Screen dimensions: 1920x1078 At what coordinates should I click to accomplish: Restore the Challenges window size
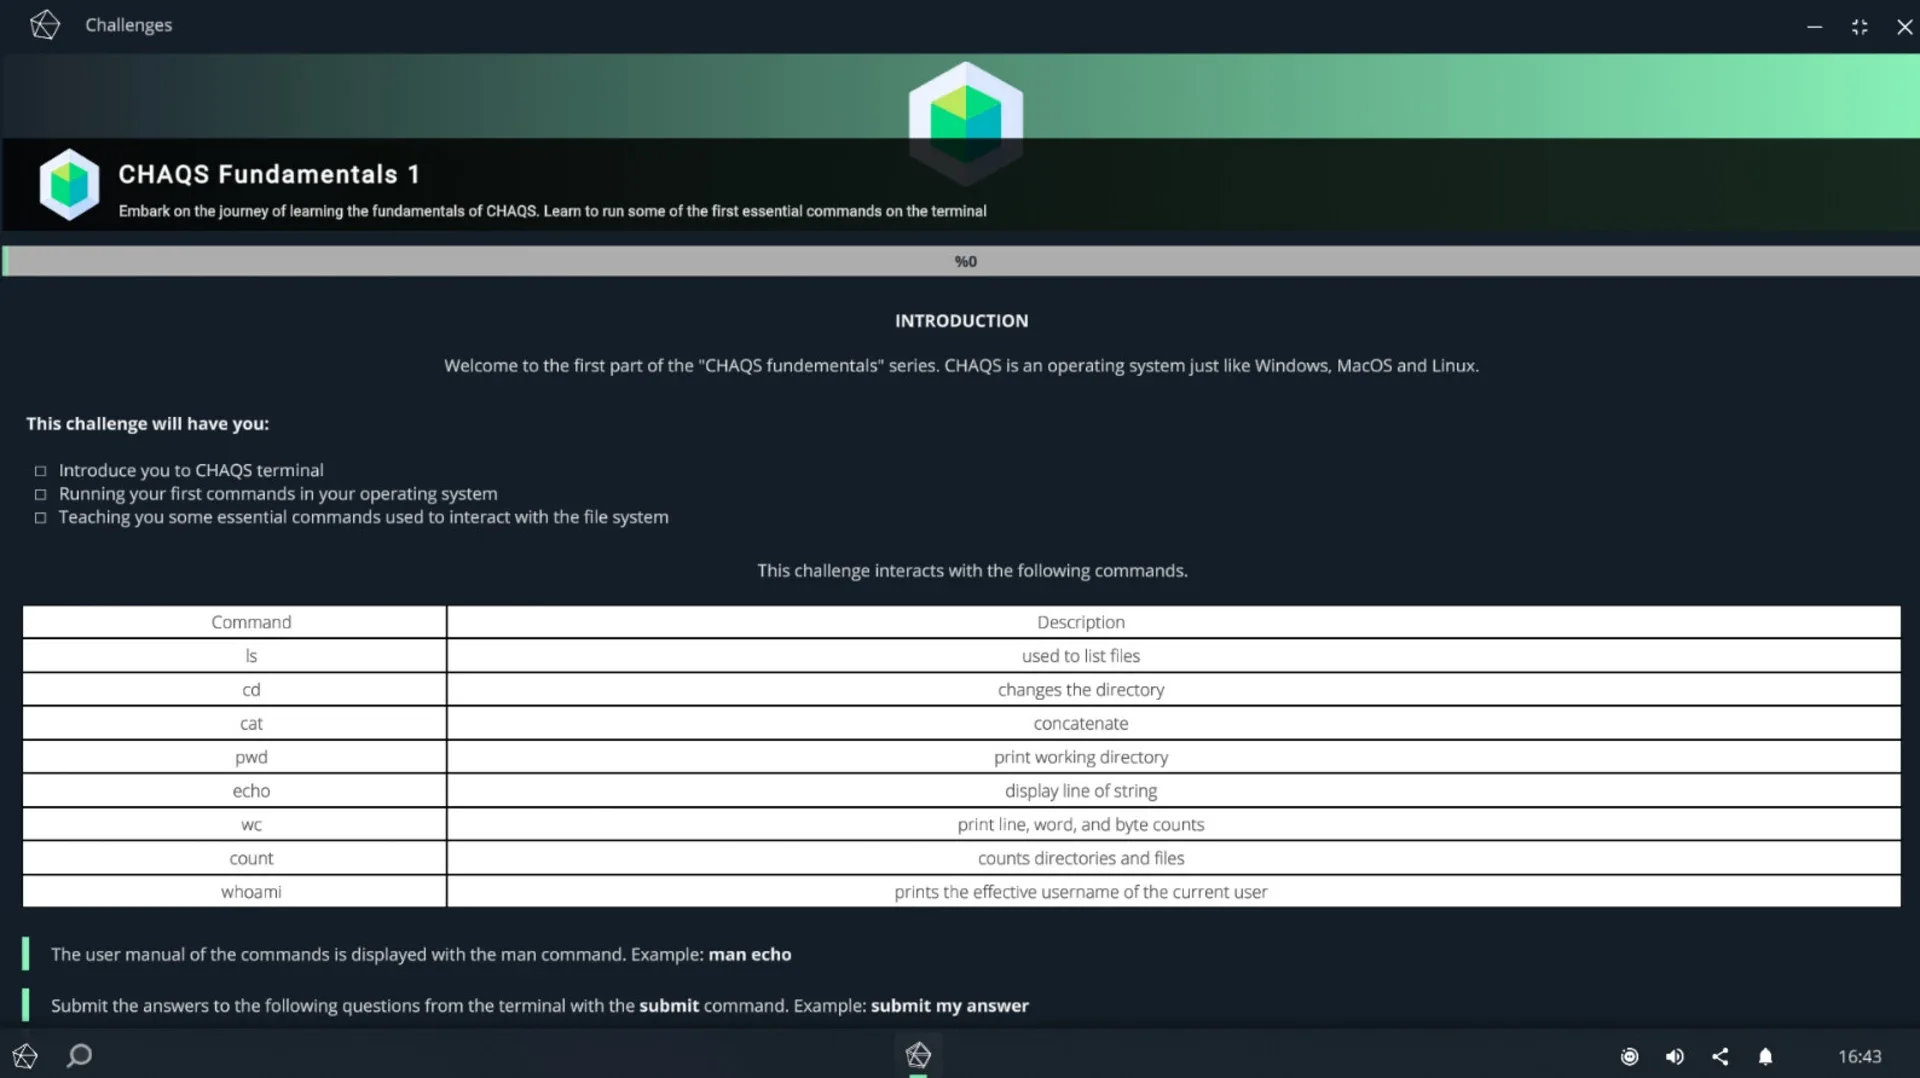click(1859, 27)
